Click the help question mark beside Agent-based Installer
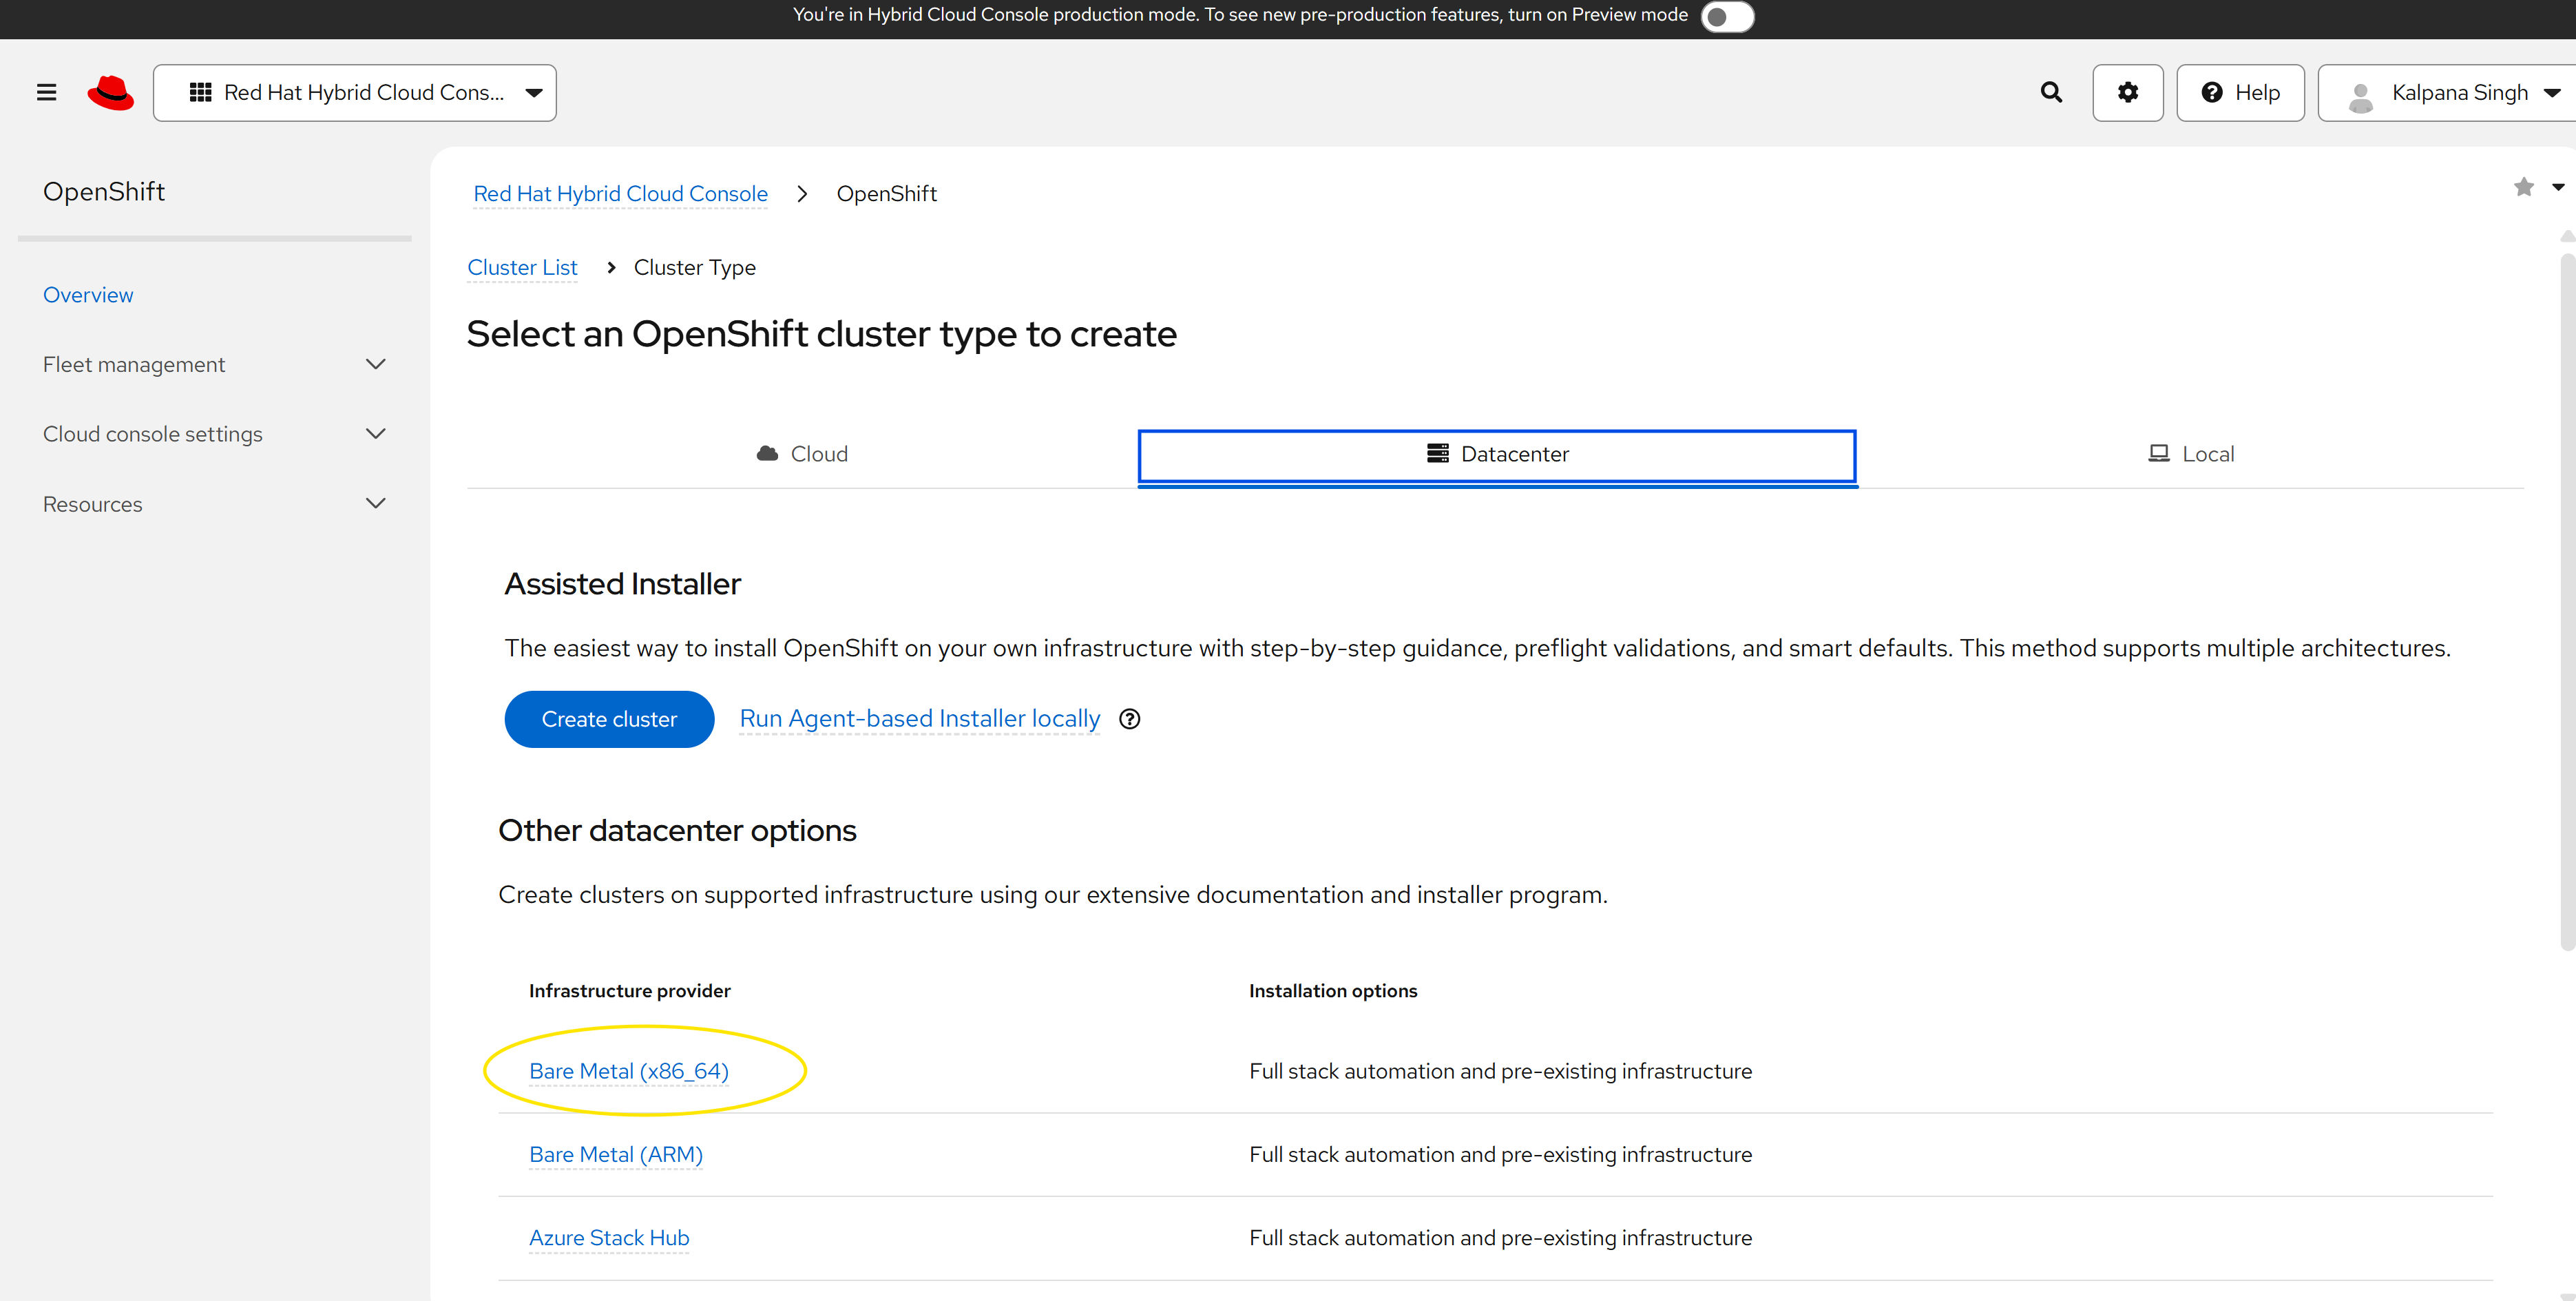The height and width of the screenshot is (1301, 2576). tap(1129, 719)
